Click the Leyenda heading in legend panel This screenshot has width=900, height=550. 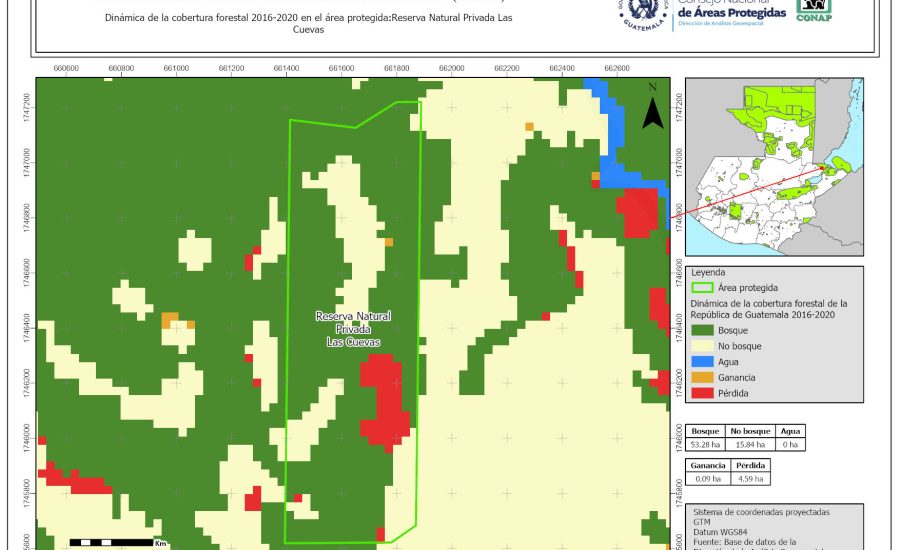click(x=709, y=271)
